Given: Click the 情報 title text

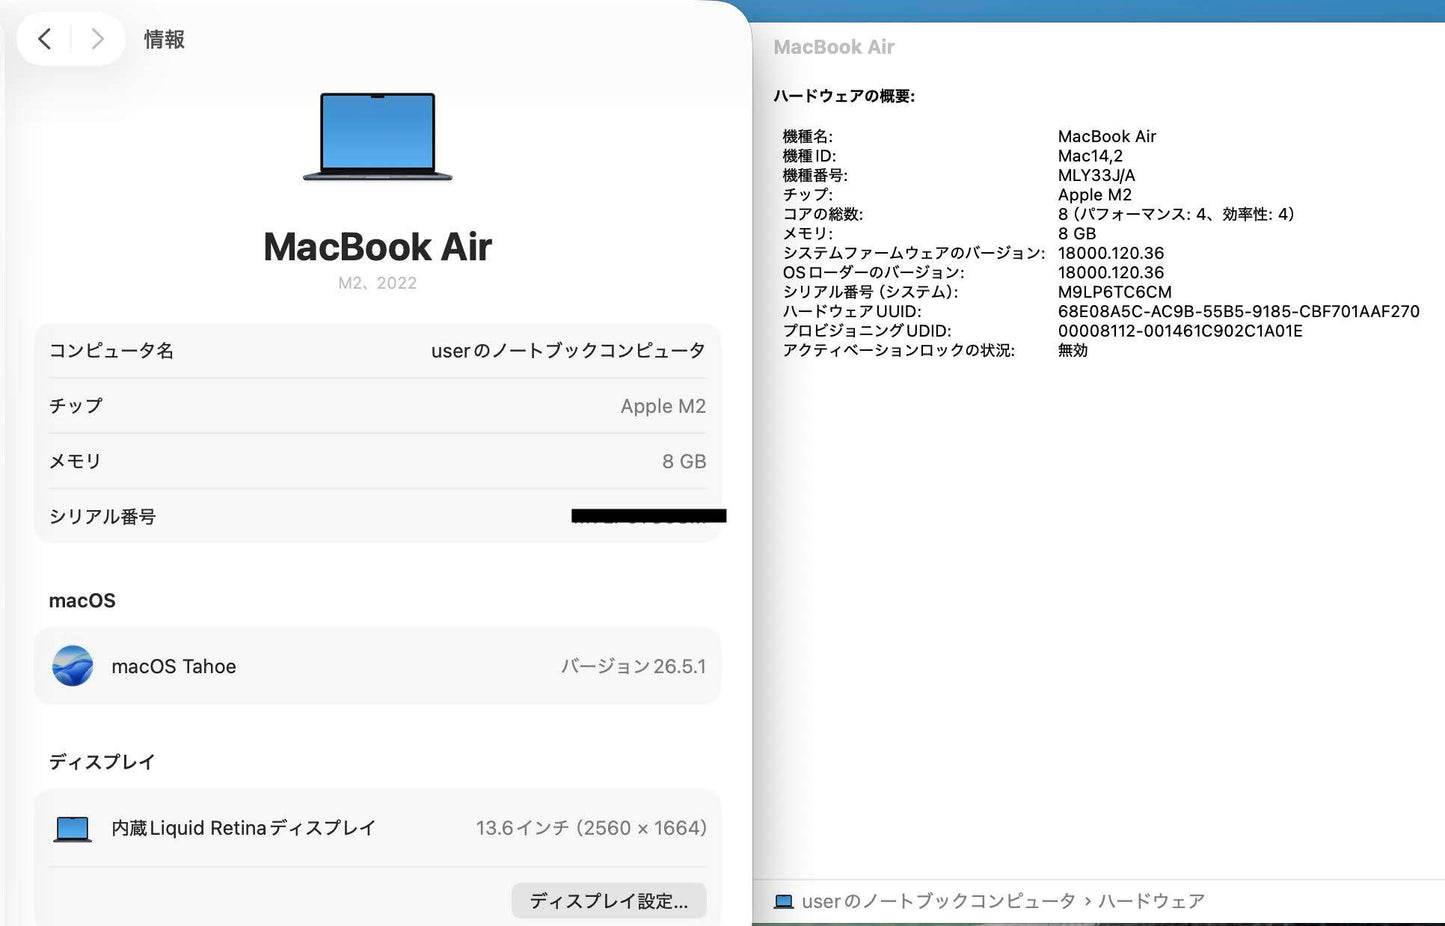Looking at the screenshot, I should coord(164,39).
